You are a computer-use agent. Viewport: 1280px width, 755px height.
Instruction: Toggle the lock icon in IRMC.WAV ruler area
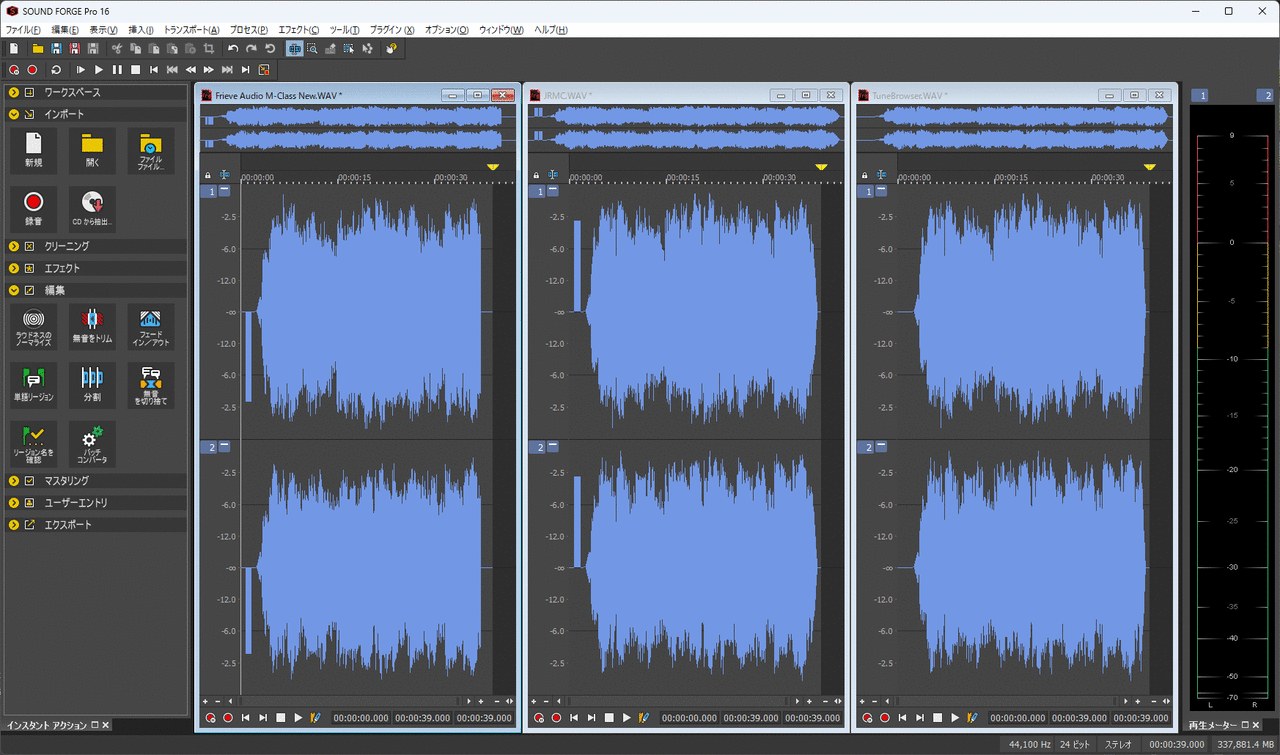[x=536, y=174]
